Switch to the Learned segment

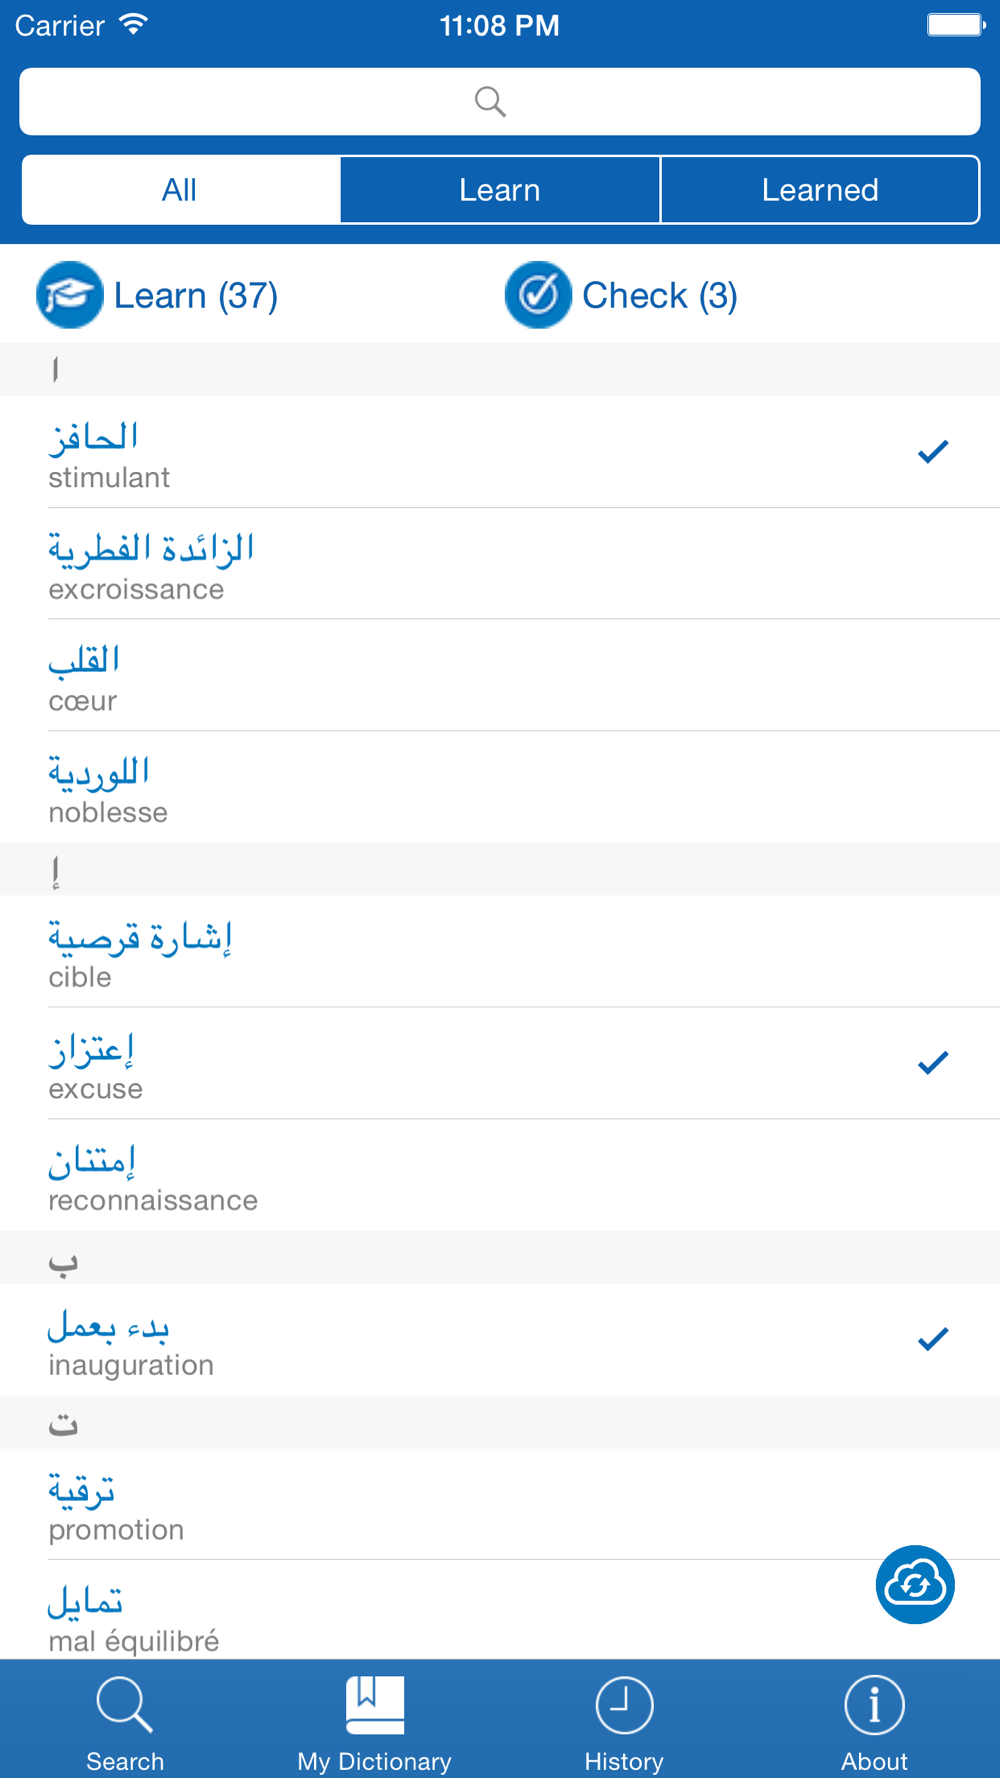[x=820, y=190]
